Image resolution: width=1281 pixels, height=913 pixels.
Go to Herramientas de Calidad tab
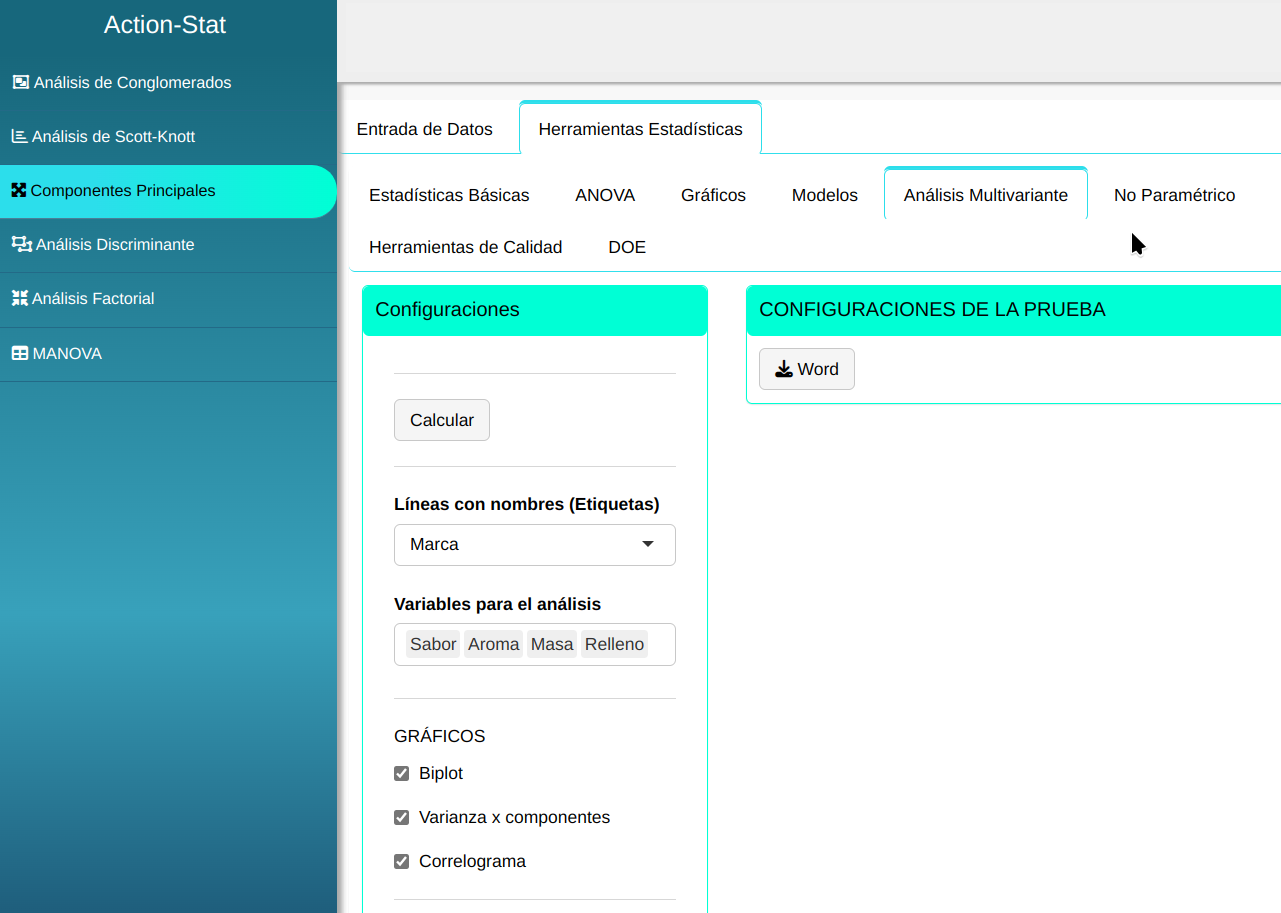pyautogui.click(x=465, y=247)
